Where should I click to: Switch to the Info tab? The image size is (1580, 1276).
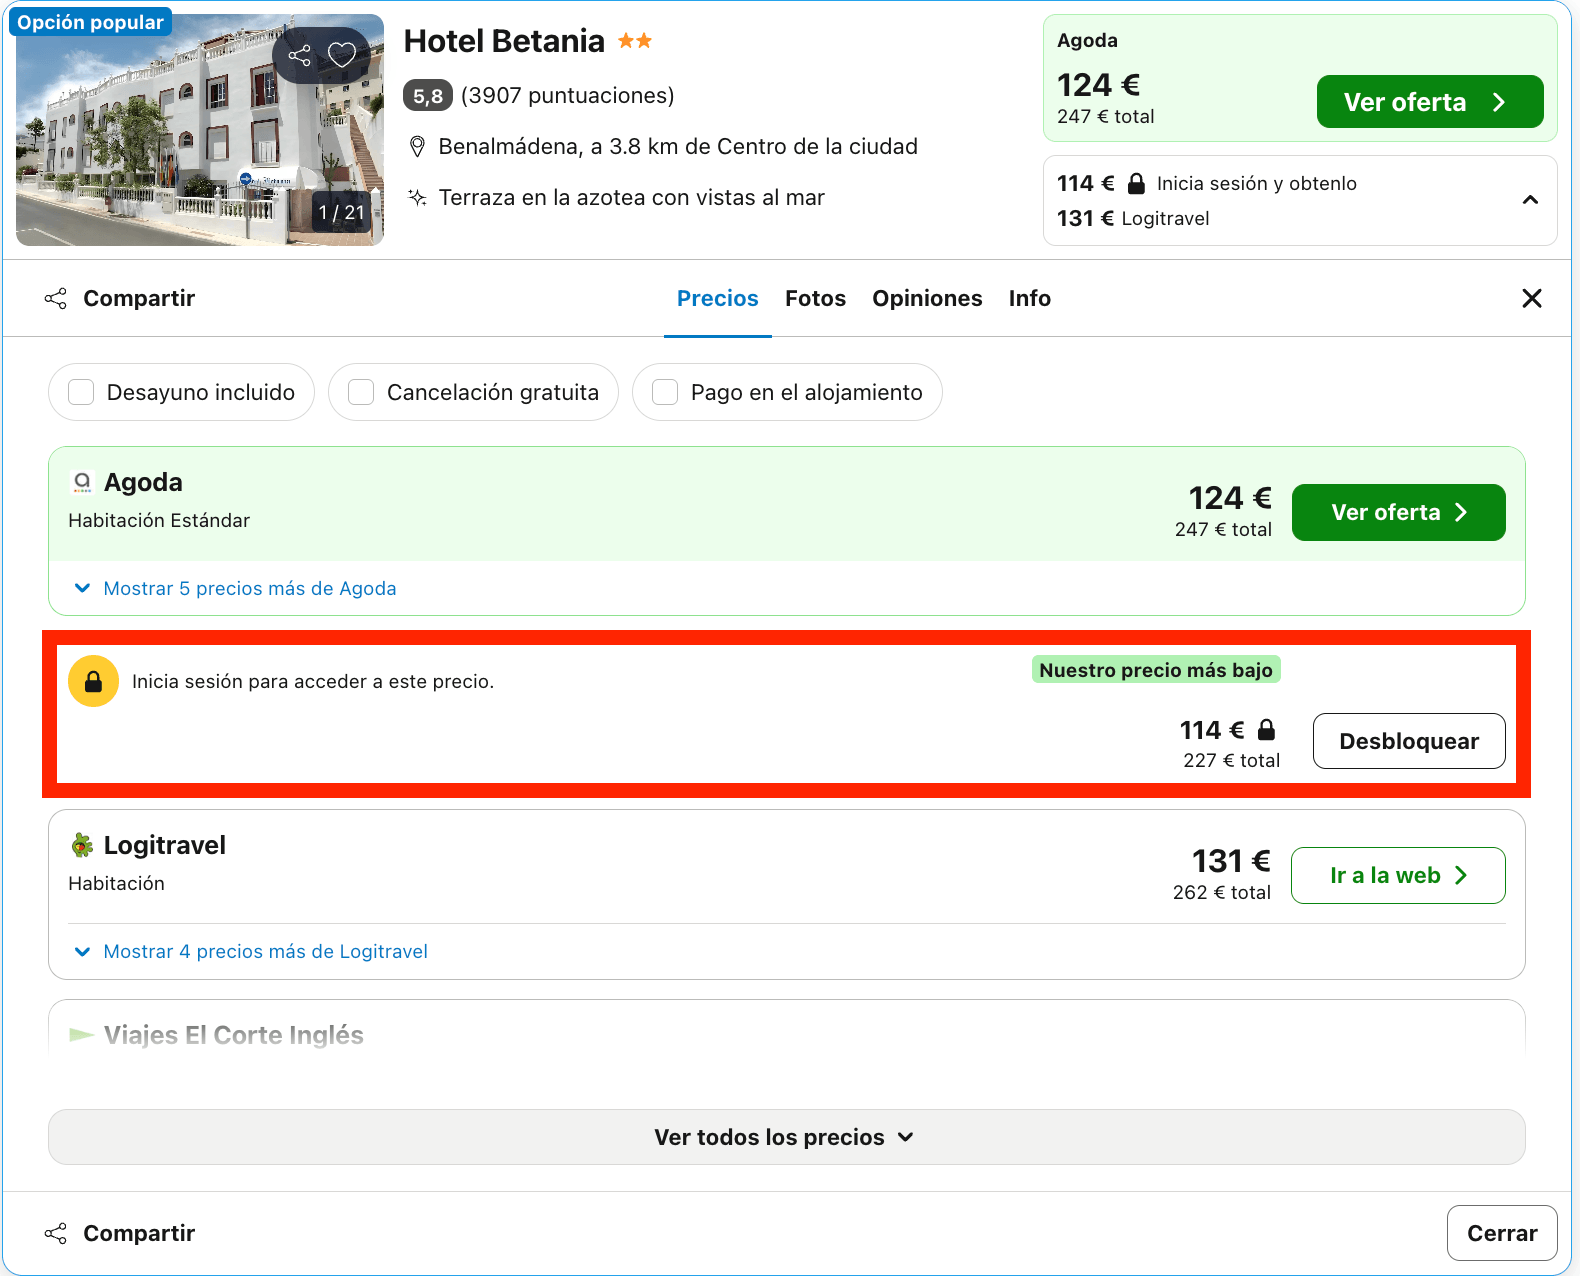click(x=1030, y=298)
